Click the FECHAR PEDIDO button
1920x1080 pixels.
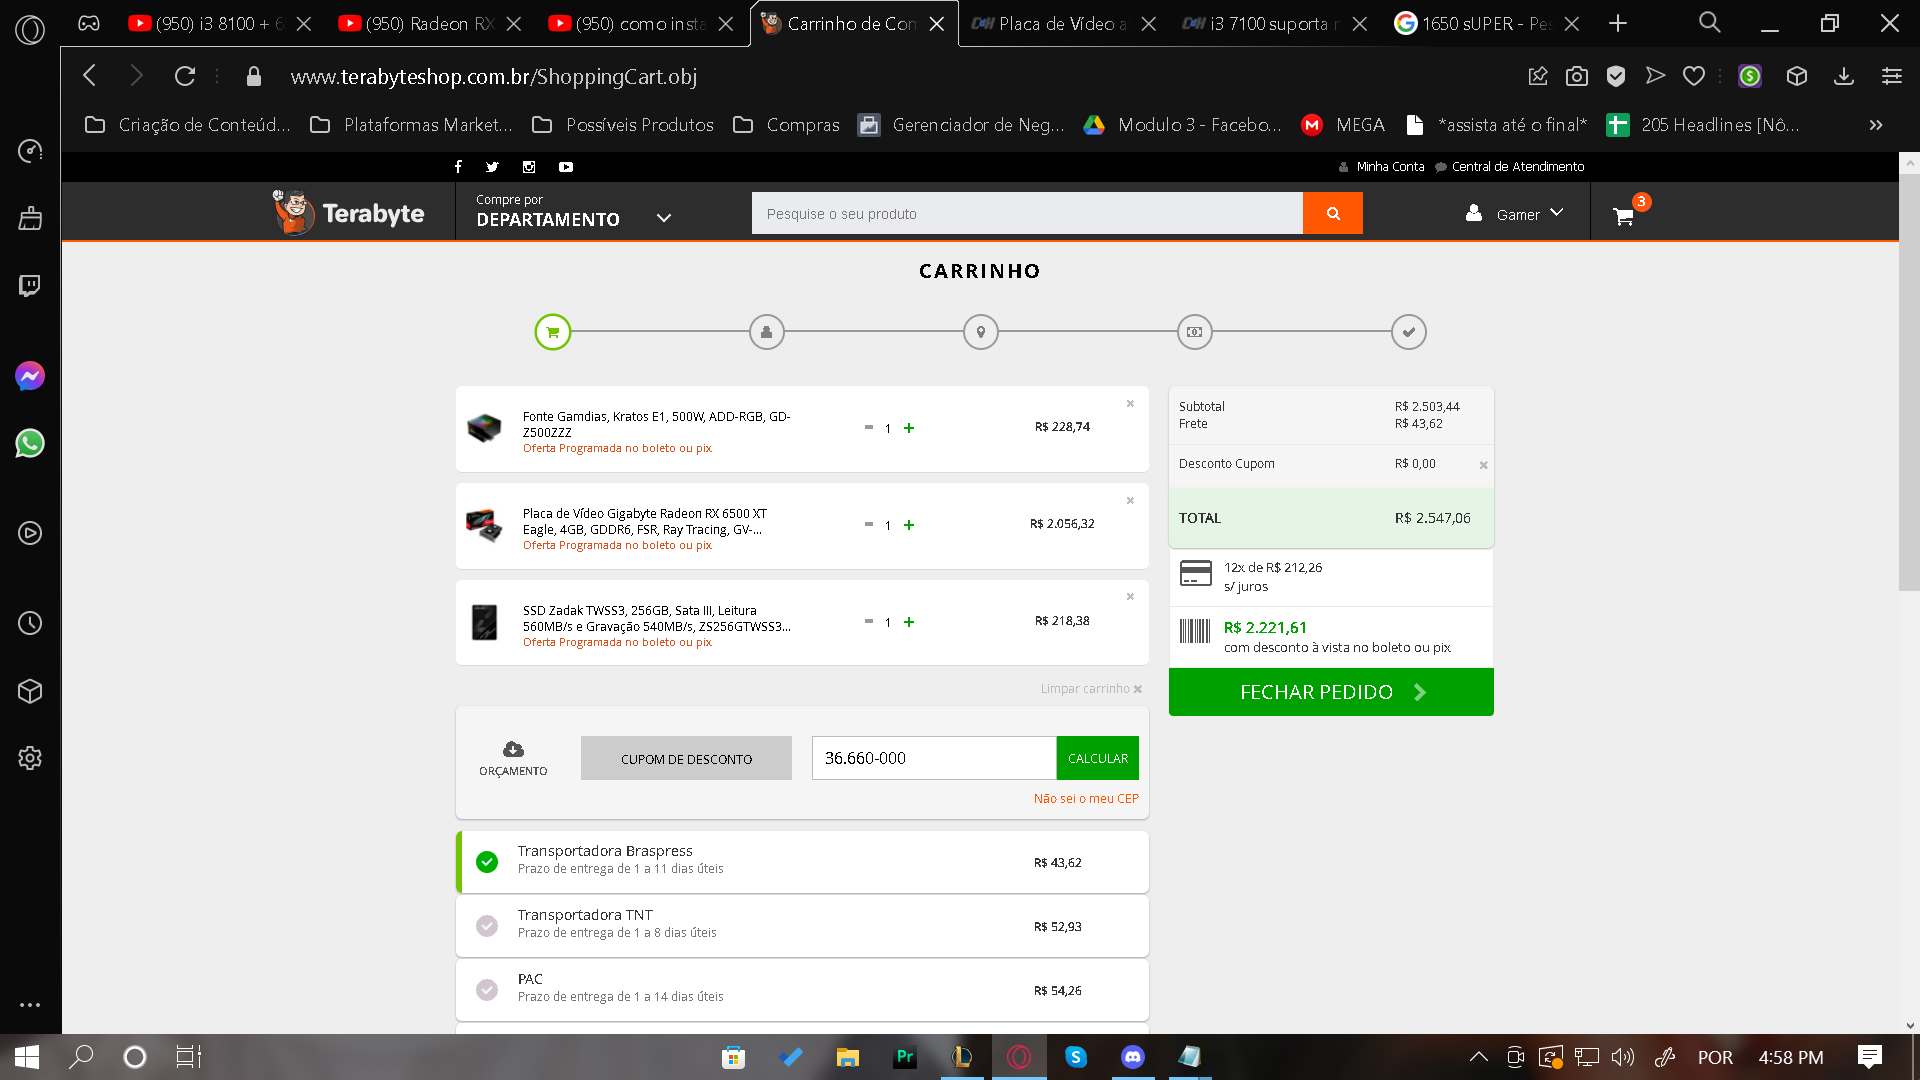(x=1331, y=692)
